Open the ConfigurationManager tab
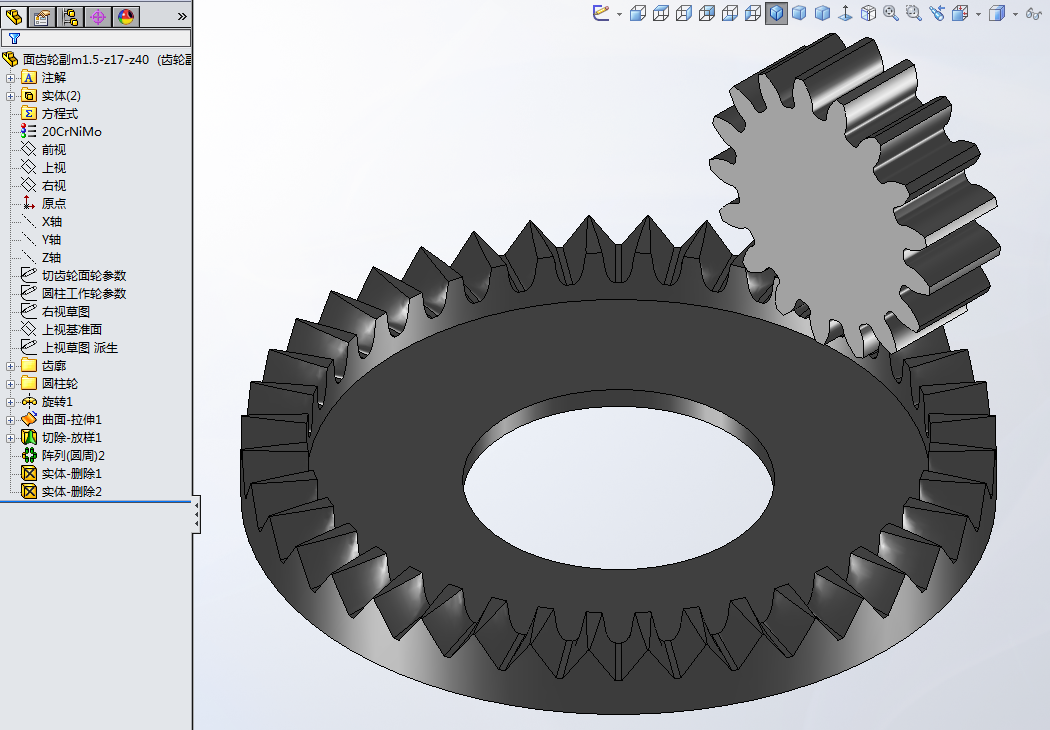The image size is (1050, 730). coord(70,16)
